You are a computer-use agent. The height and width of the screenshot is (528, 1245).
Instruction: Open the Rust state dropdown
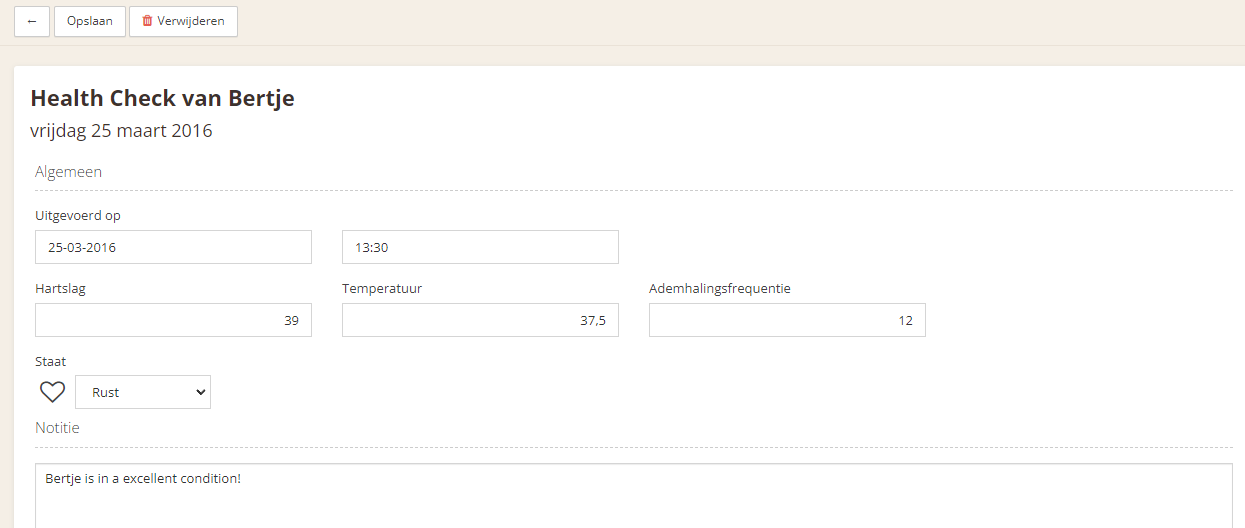pyautogui.click(x=143, y=392)
